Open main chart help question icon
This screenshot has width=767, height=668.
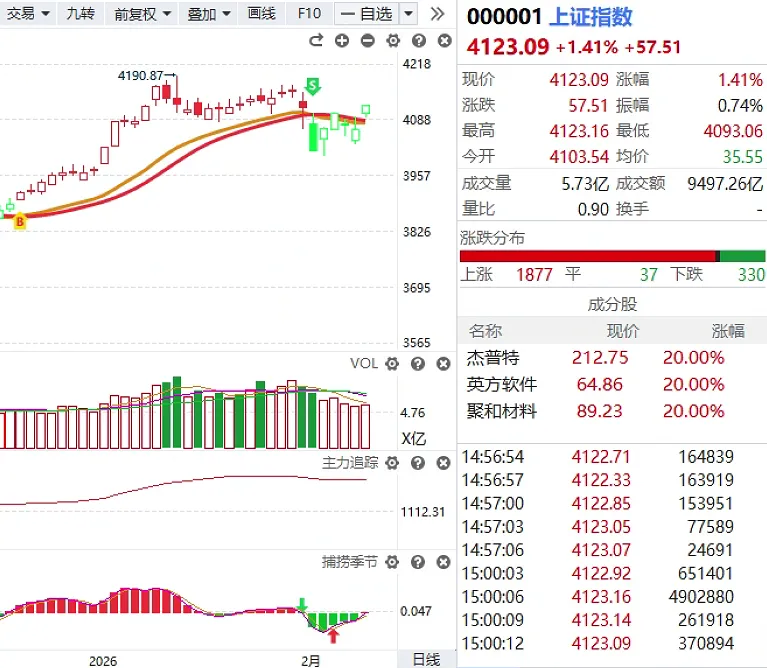[419, 41]
